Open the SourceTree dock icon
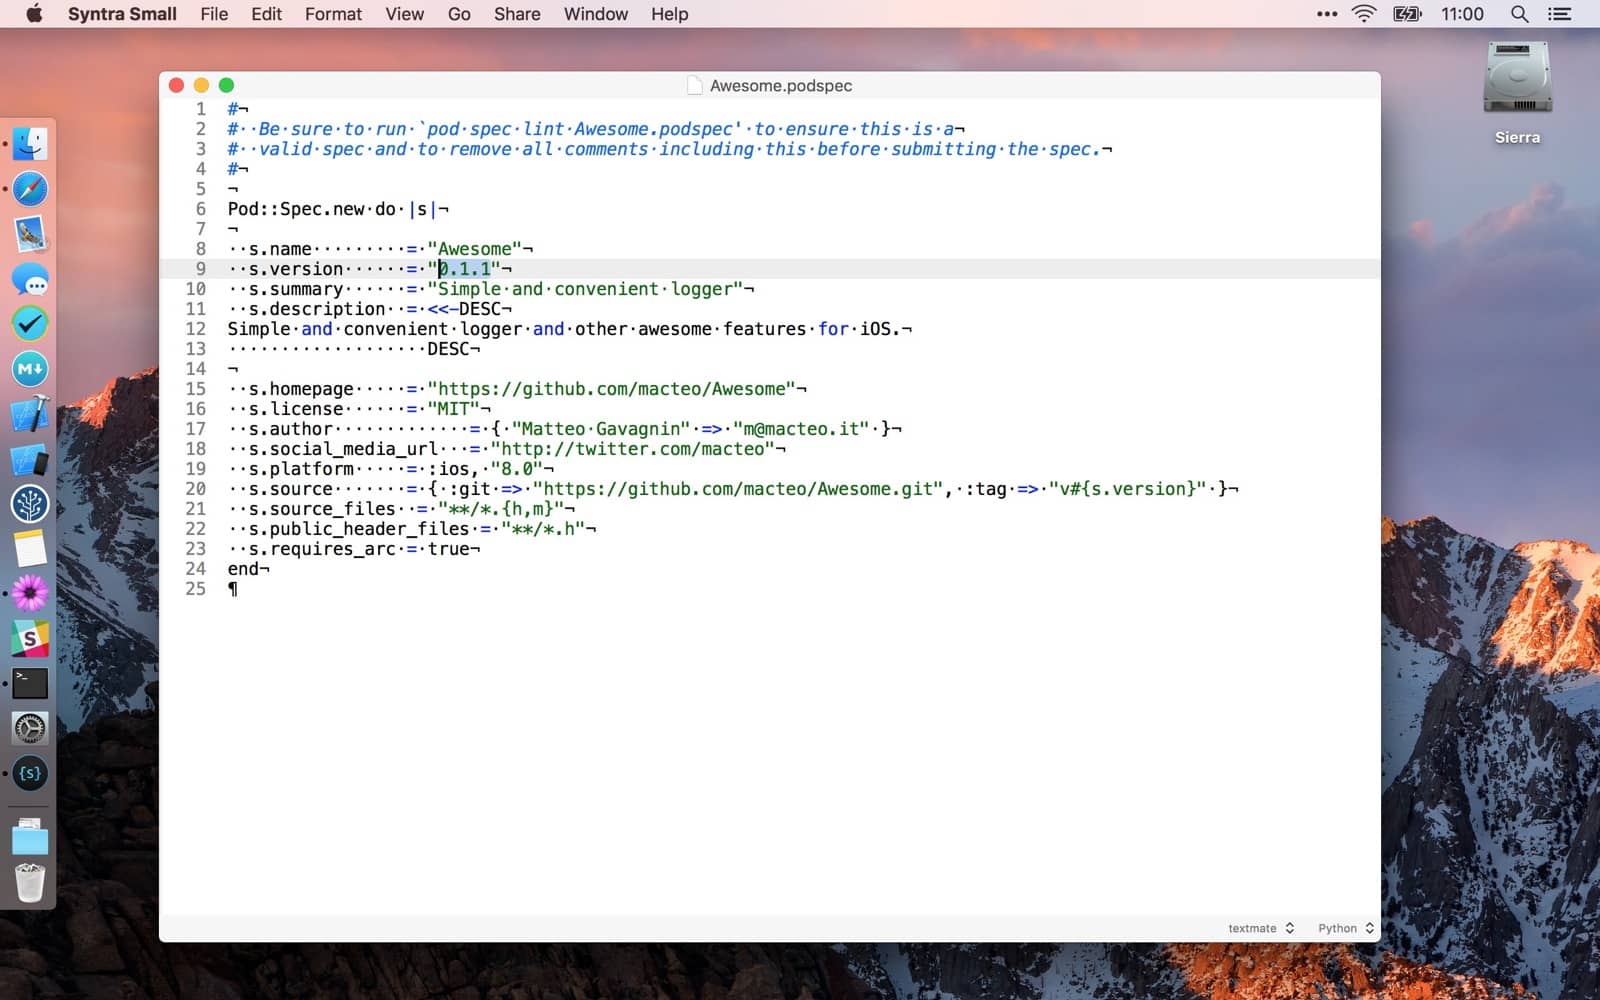Image resolution: width=1600 pixels, height=1000 pixels. [30, 504]
